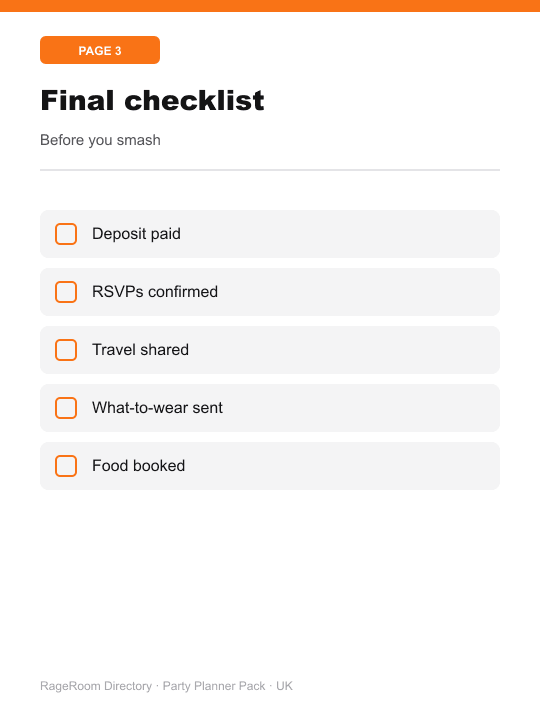The height and width of the screenshot is (720, 540).
Task: Check off Food booked
Action: point(66,466)
